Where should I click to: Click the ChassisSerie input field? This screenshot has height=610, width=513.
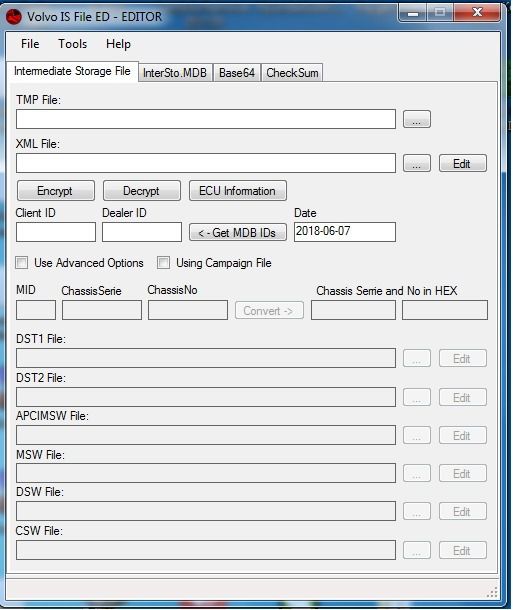click(102, 310)
